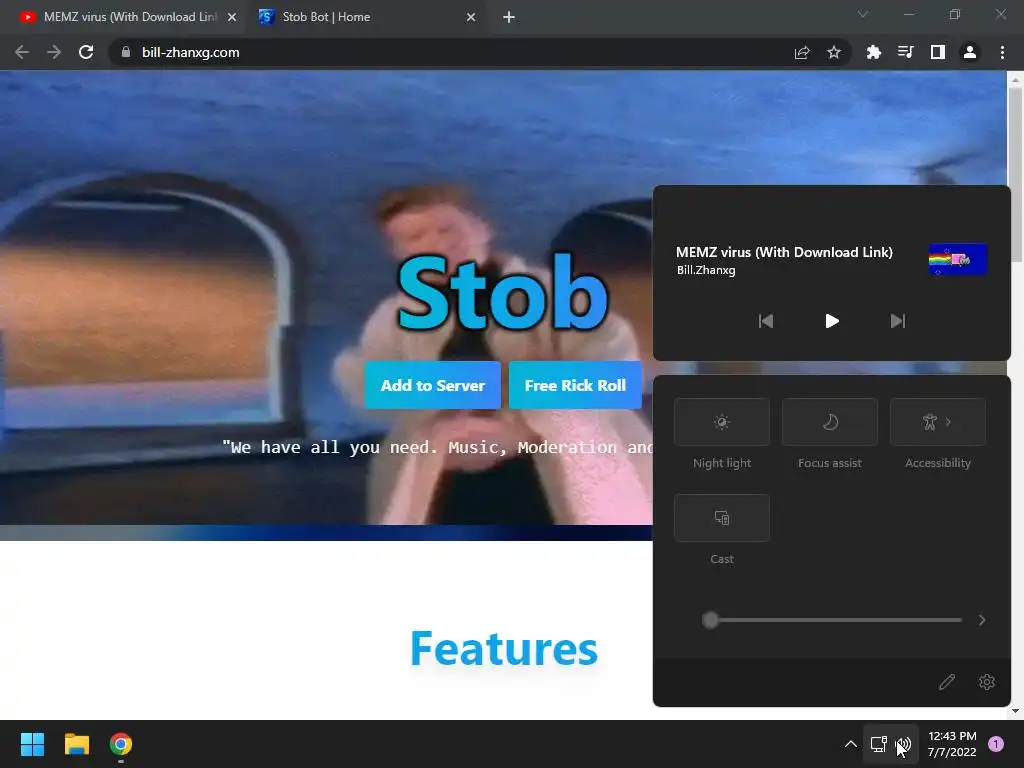This screenshot has width=1024, height=768.
Task: Click the browser forward arrow
Action: [54, 52]
